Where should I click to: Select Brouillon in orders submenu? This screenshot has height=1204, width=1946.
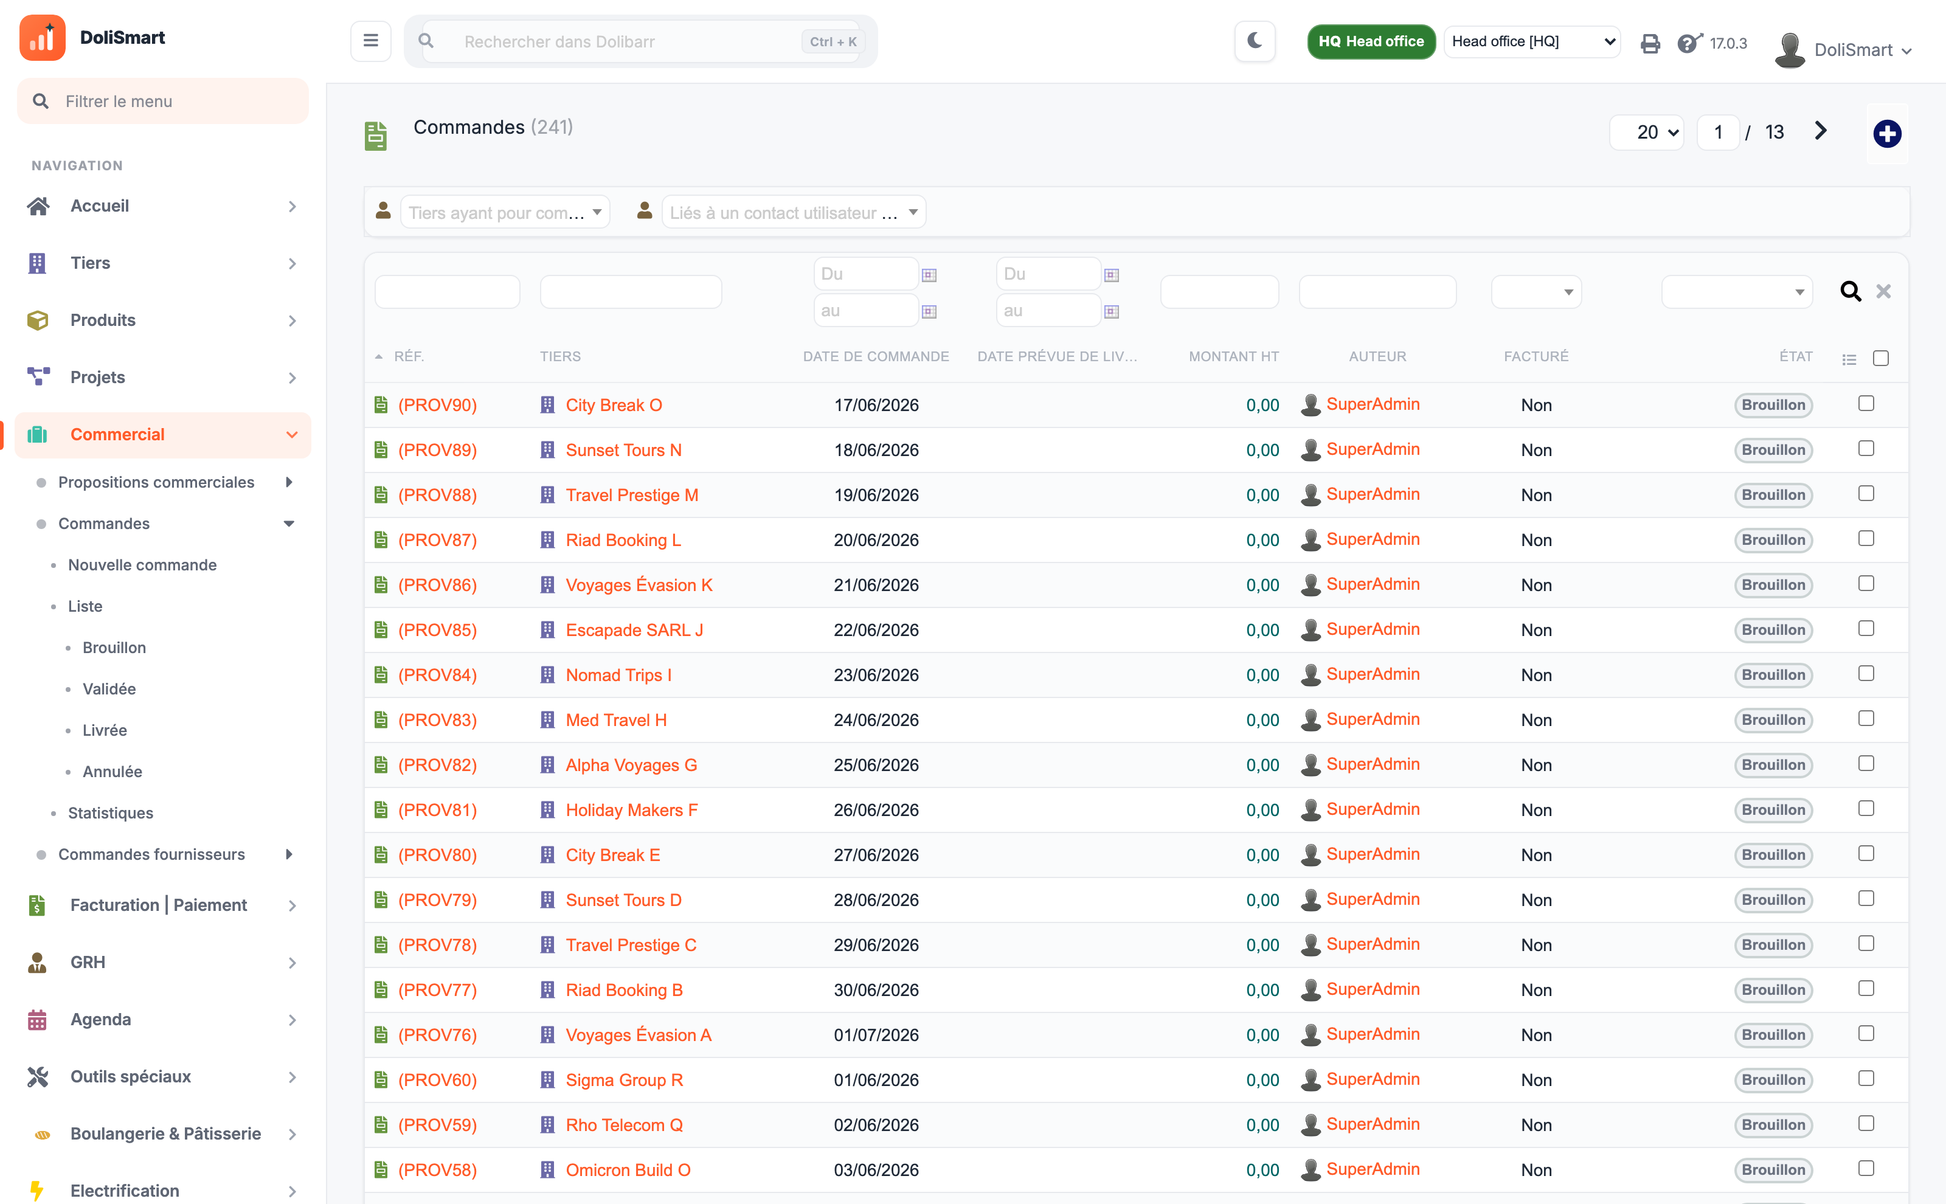click(x=114, y=648)
